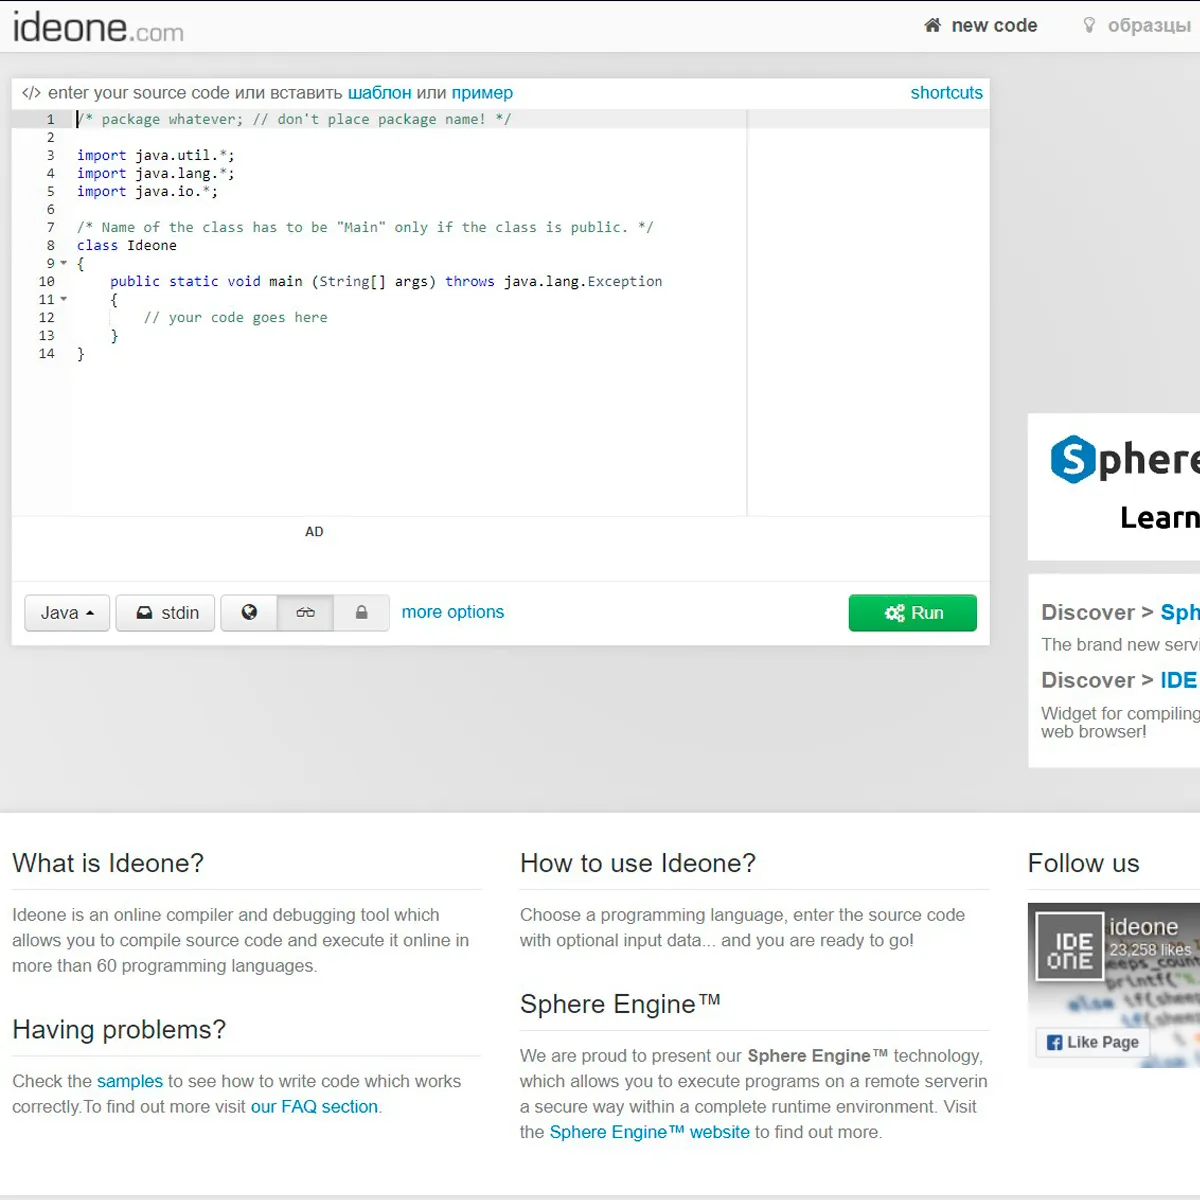The image size is (1200, 1200).
Task: Click the ideone page name in Facebook widget
Action: pyautogui.click(x=1143, y=927)
